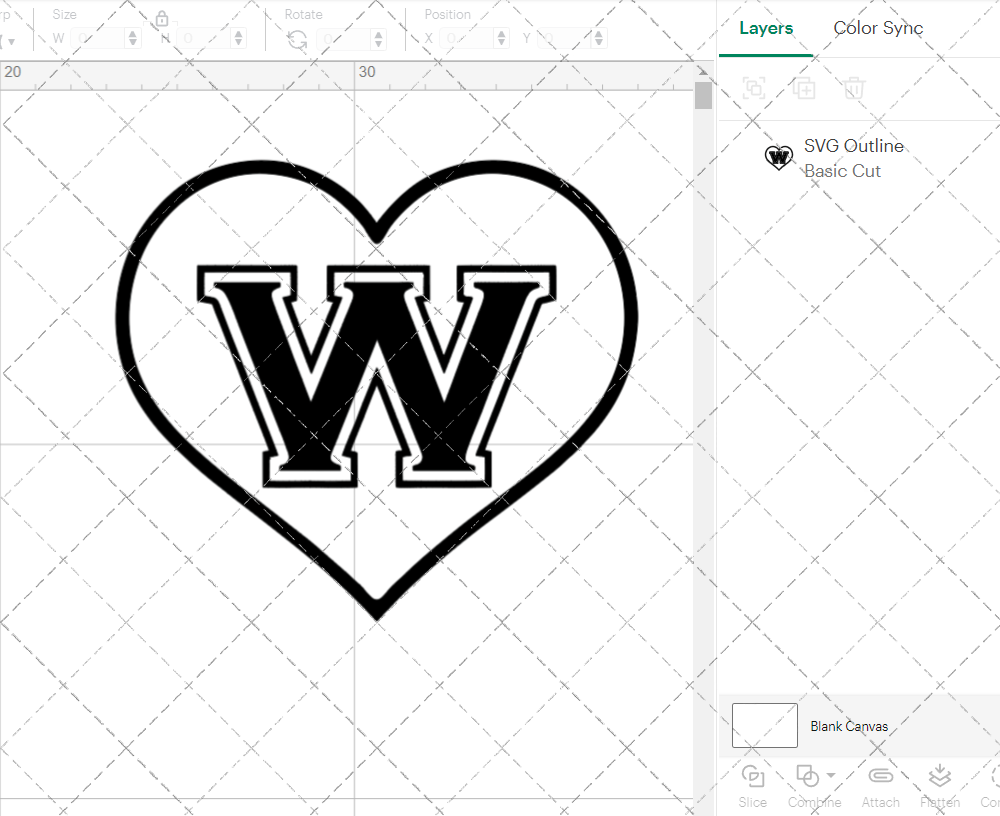This screenshot has width=1000, height=816.
Task: Click the Slice tool icon
Action: (x=753, y=776)
